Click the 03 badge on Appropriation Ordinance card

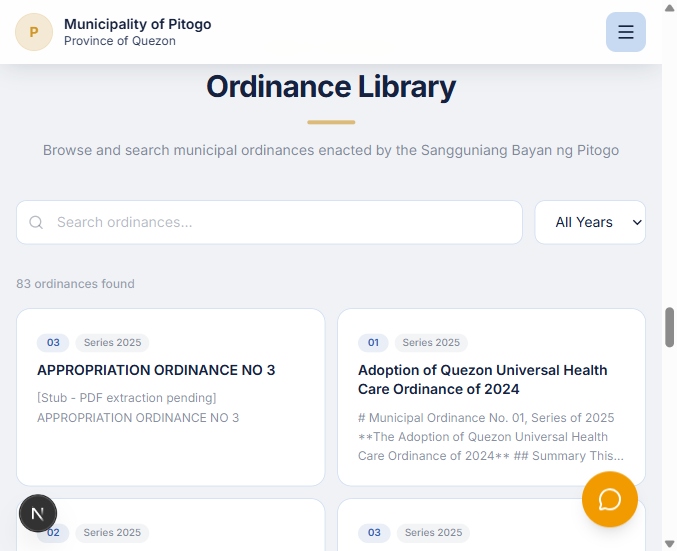coord(53,342)
